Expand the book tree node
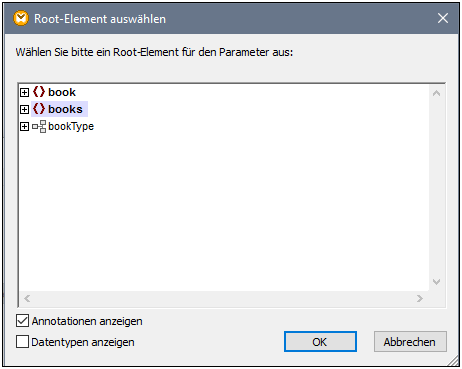The image size is (462, 369). [24, 92]
